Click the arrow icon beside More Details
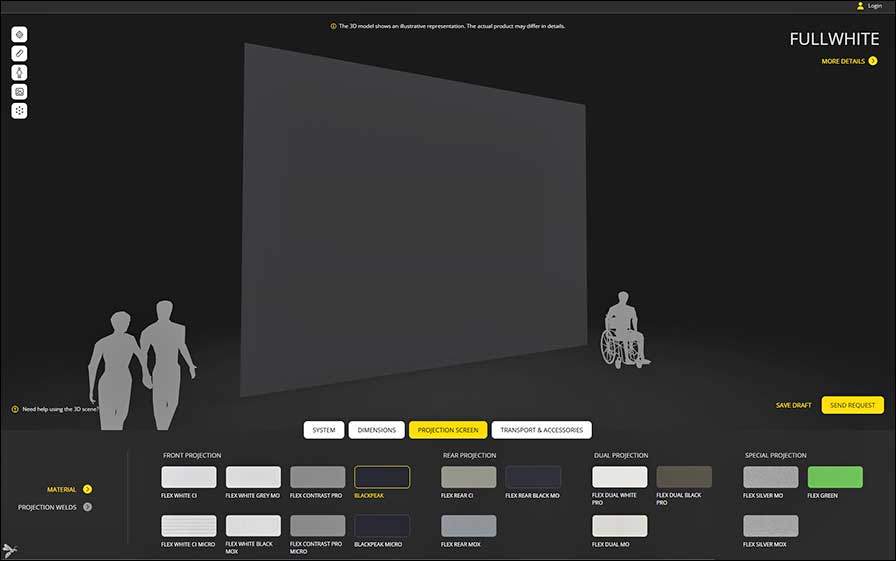The image size is (896, 561). pos(873,61)
